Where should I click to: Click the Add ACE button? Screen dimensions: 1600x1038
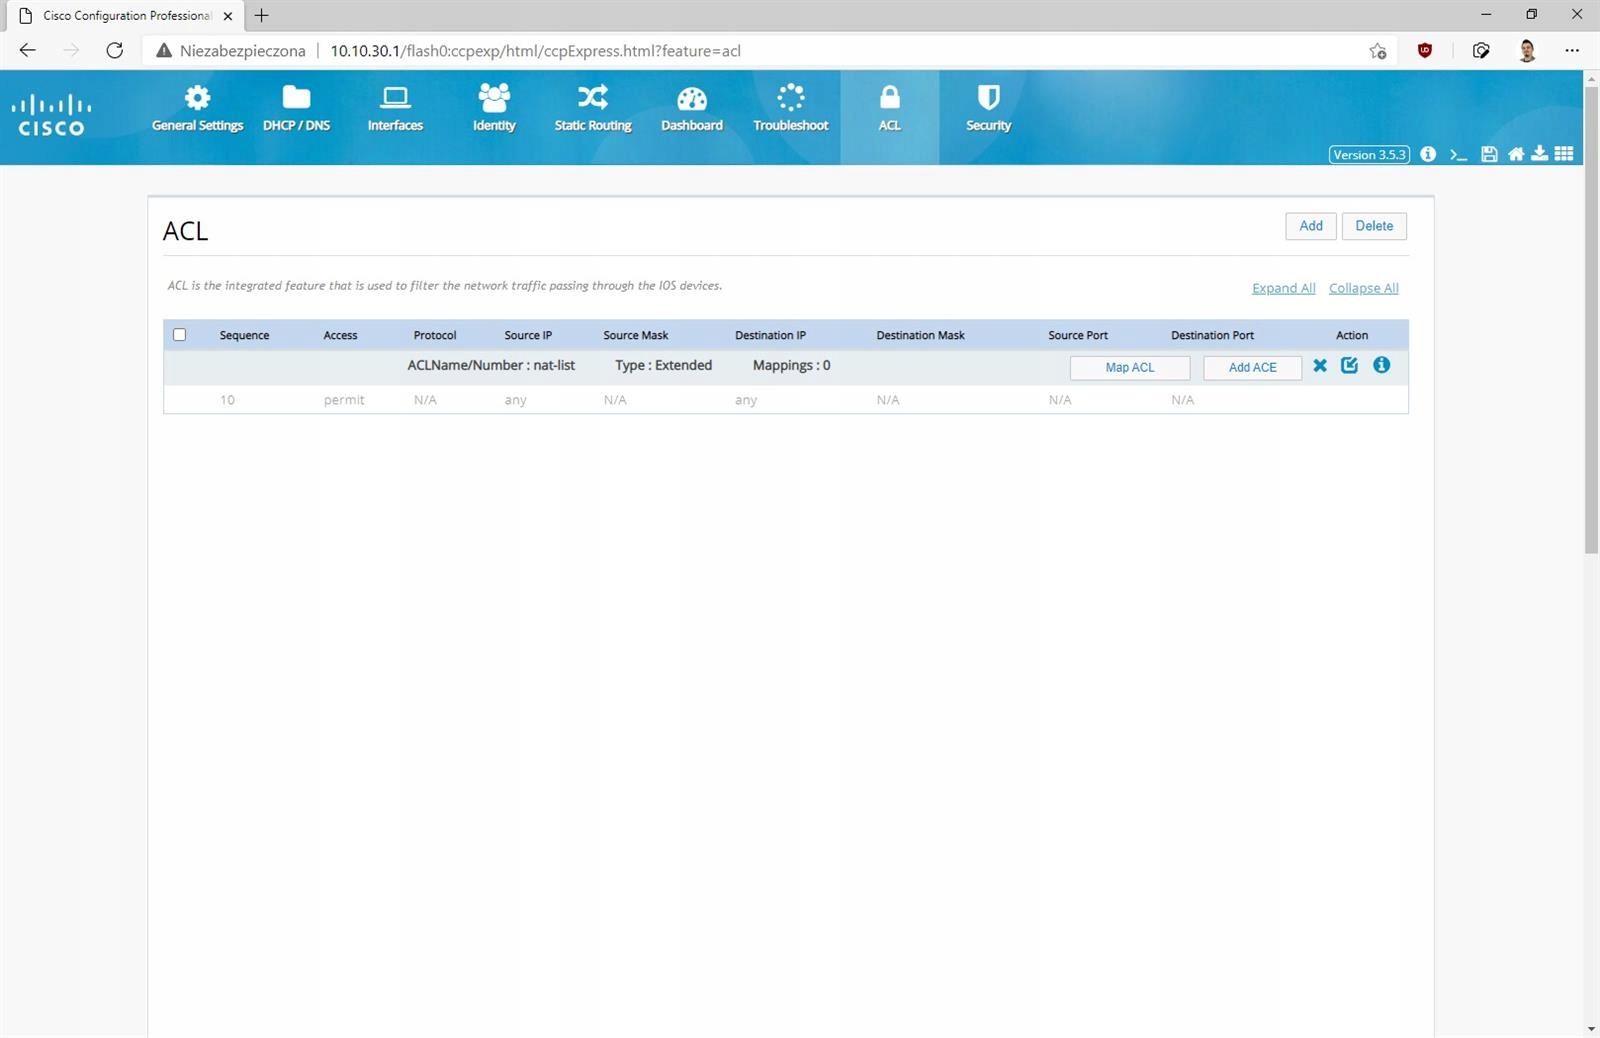coord(1252,367)
